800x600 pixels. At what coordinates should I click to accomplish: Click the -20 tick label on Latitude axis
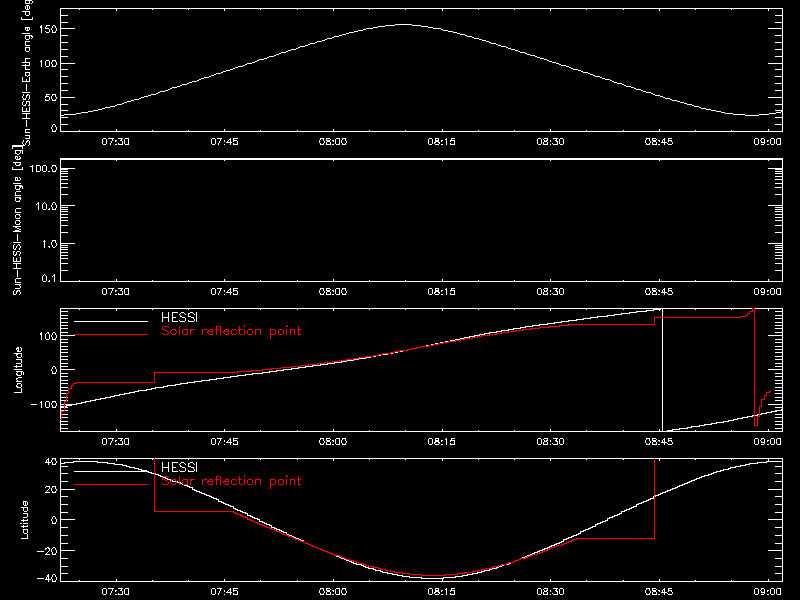pos(47,551)
